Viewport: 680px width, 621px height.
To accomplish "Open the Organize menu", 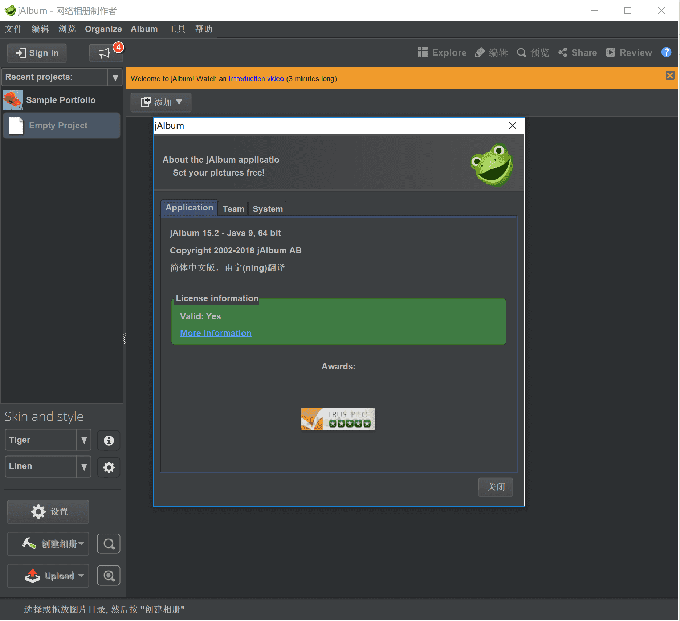I will click(103, 29).
